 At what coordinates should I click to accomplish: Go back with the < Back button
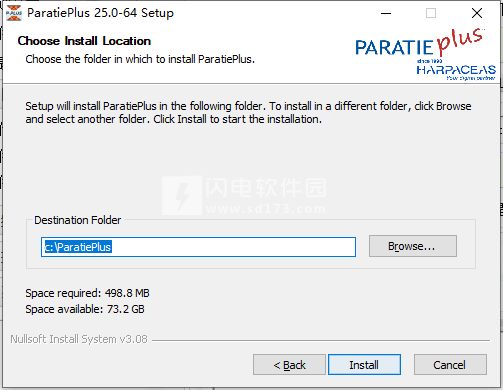(289, 365)
